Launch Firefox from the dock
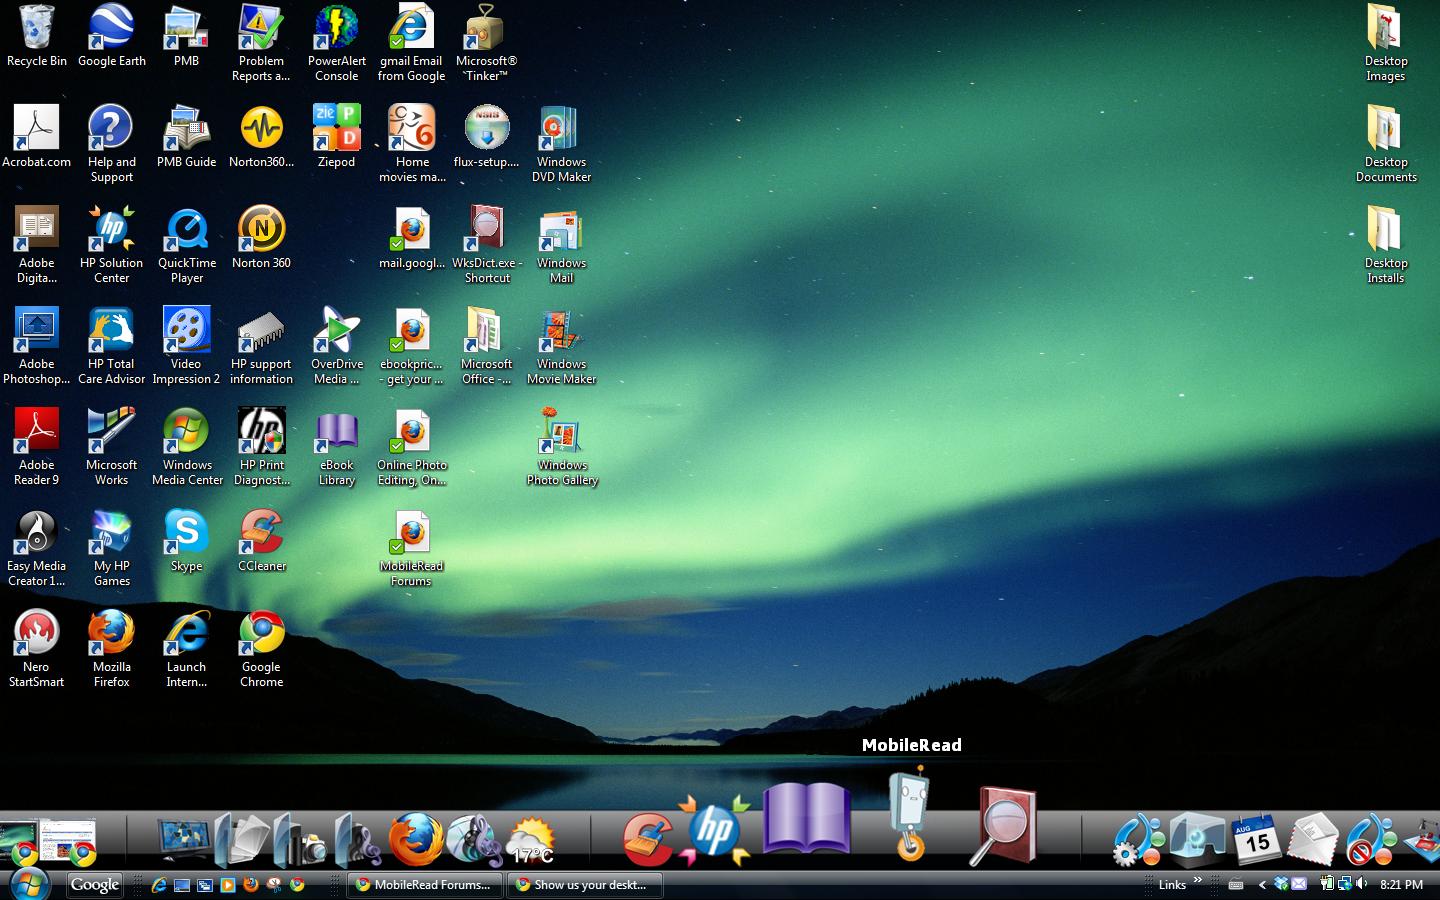Viewport: 1440px width, 900px height. click(x=415, y=838)
